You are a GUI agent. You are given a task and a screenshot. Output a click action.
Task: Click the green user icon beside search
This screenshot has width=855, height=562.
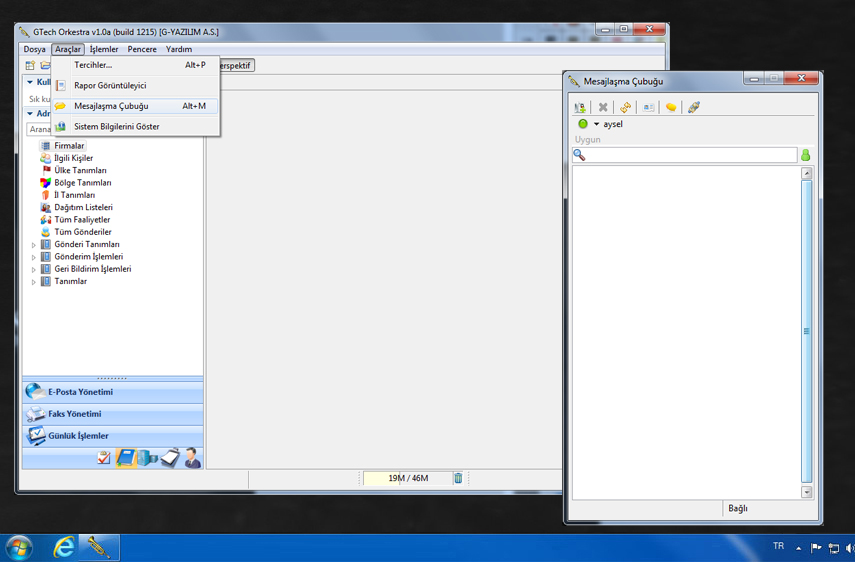click(806, 155)
